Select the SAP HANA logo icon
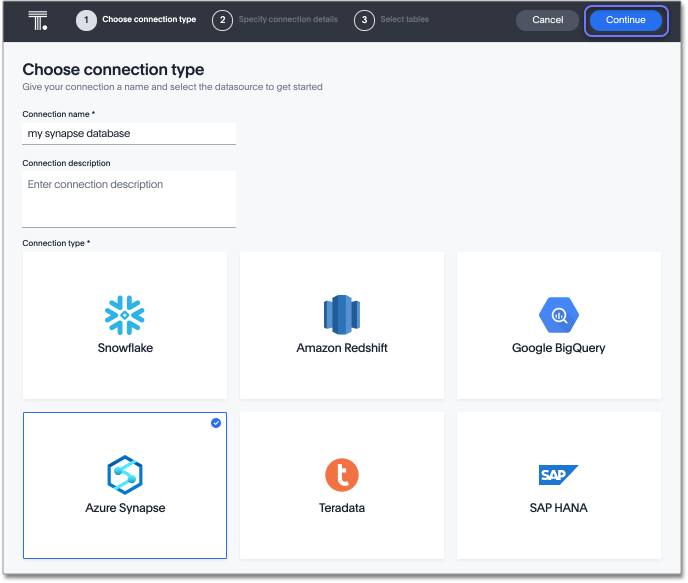688x583 pixels. click(559, 475)
